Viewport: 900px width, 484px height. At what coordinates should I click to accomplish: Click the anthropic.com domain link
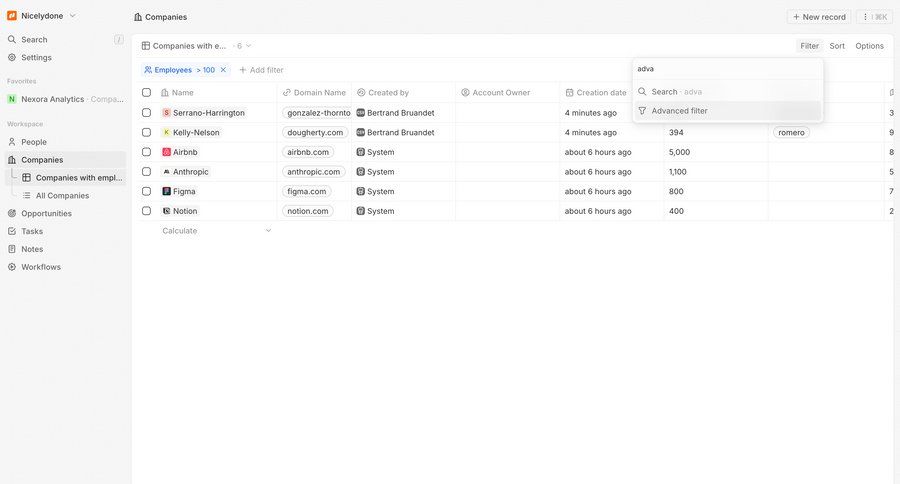[x=313, y=171]
